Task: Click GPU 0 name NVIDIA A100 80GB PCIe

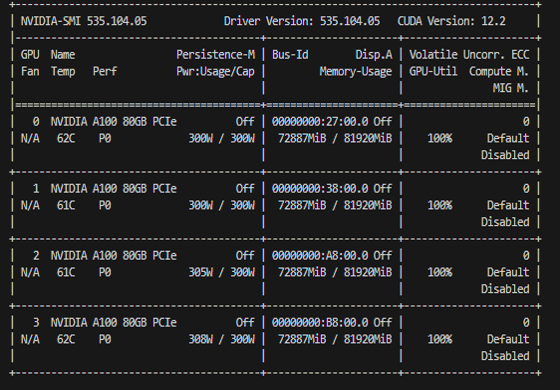Action: click(114, 122)
